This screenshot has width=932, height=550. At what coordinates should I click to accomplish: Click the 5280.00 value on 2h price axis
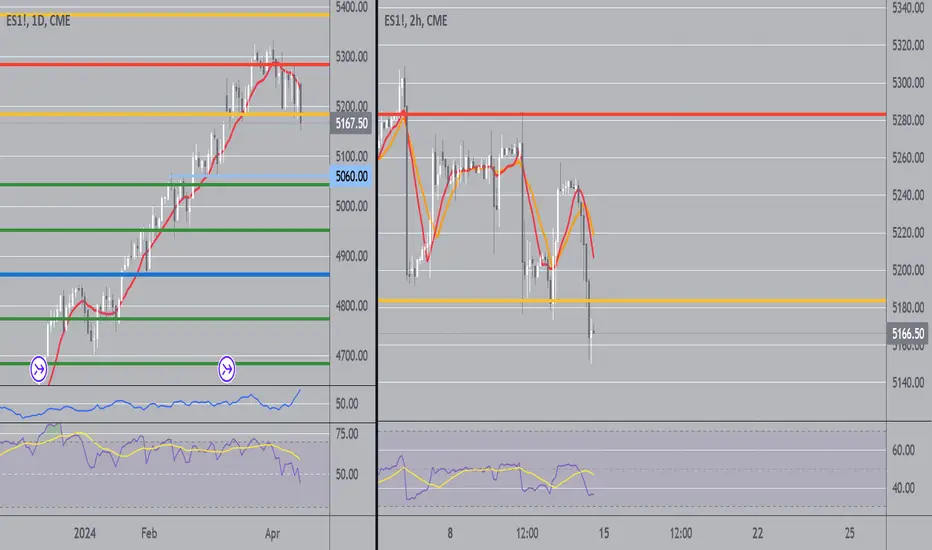(x=908, y=120)
